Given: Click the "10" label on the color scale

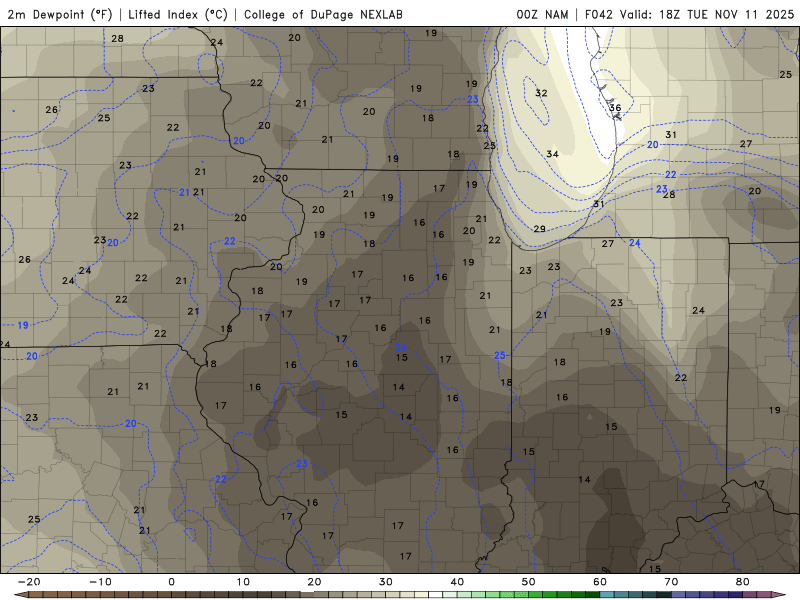Looking at the screenshot, I should 243,582.
